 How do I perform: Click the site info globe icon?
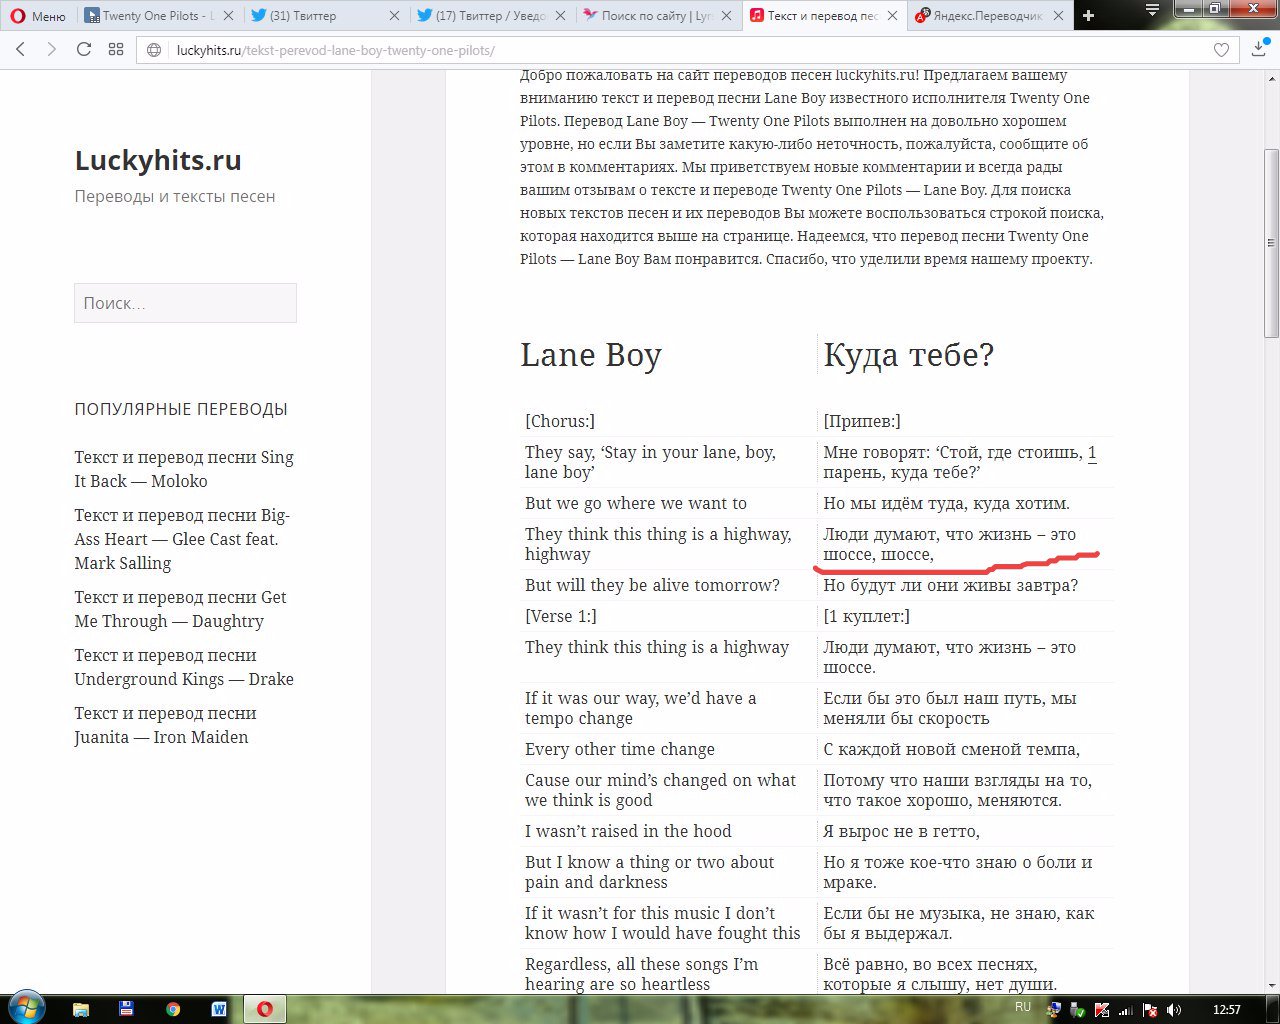154,50
